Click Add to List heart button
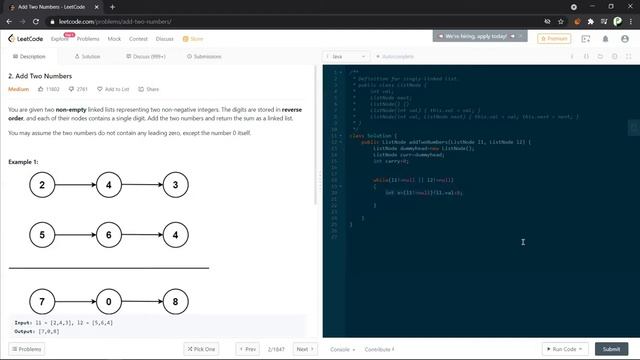Screen dimensions: 640x360 point(113,89)
